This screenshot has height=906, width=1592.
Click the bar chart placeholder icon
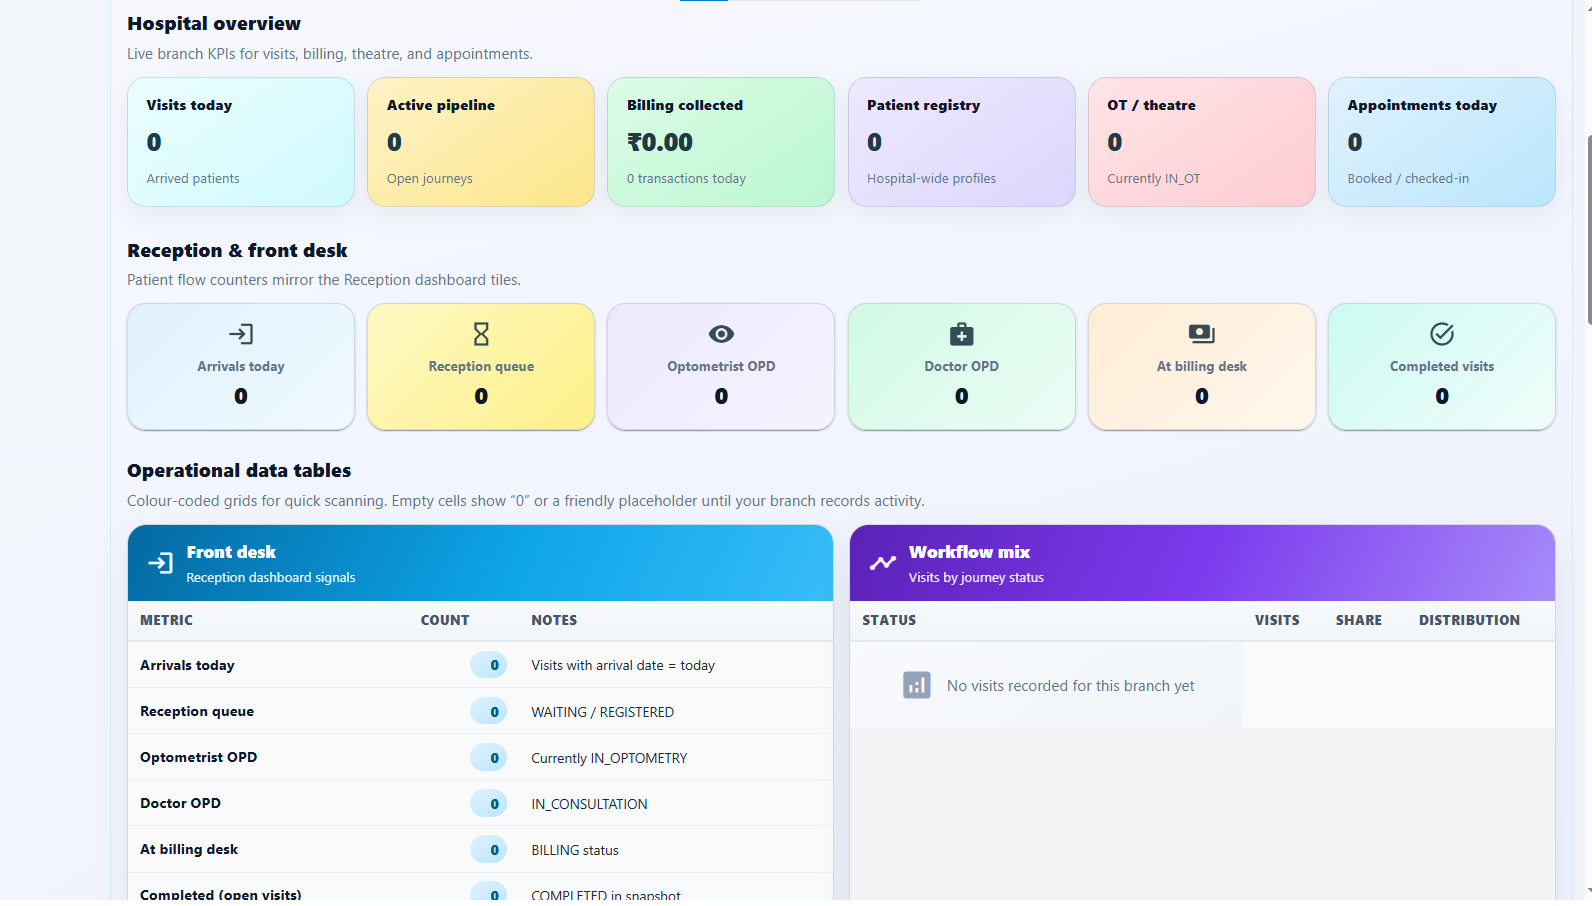coord(917,685)
